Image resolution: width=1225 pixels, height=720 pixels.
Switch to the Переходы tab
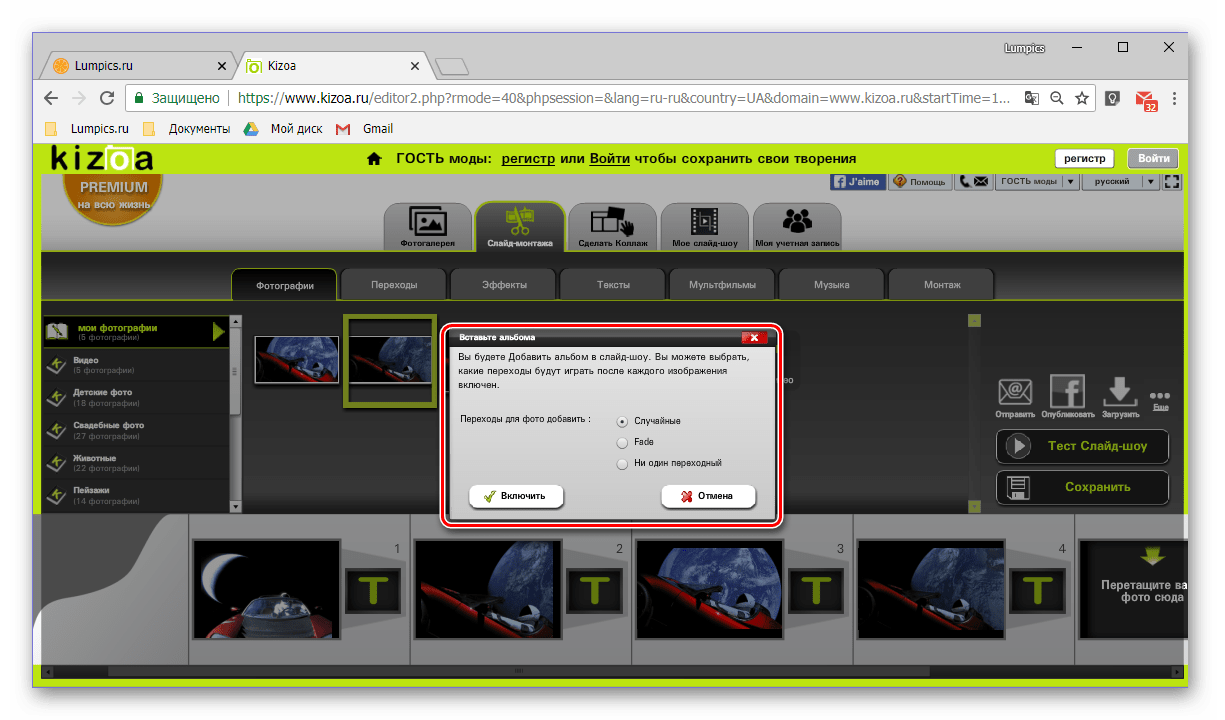pyautogui.click(x=394, y=285)
